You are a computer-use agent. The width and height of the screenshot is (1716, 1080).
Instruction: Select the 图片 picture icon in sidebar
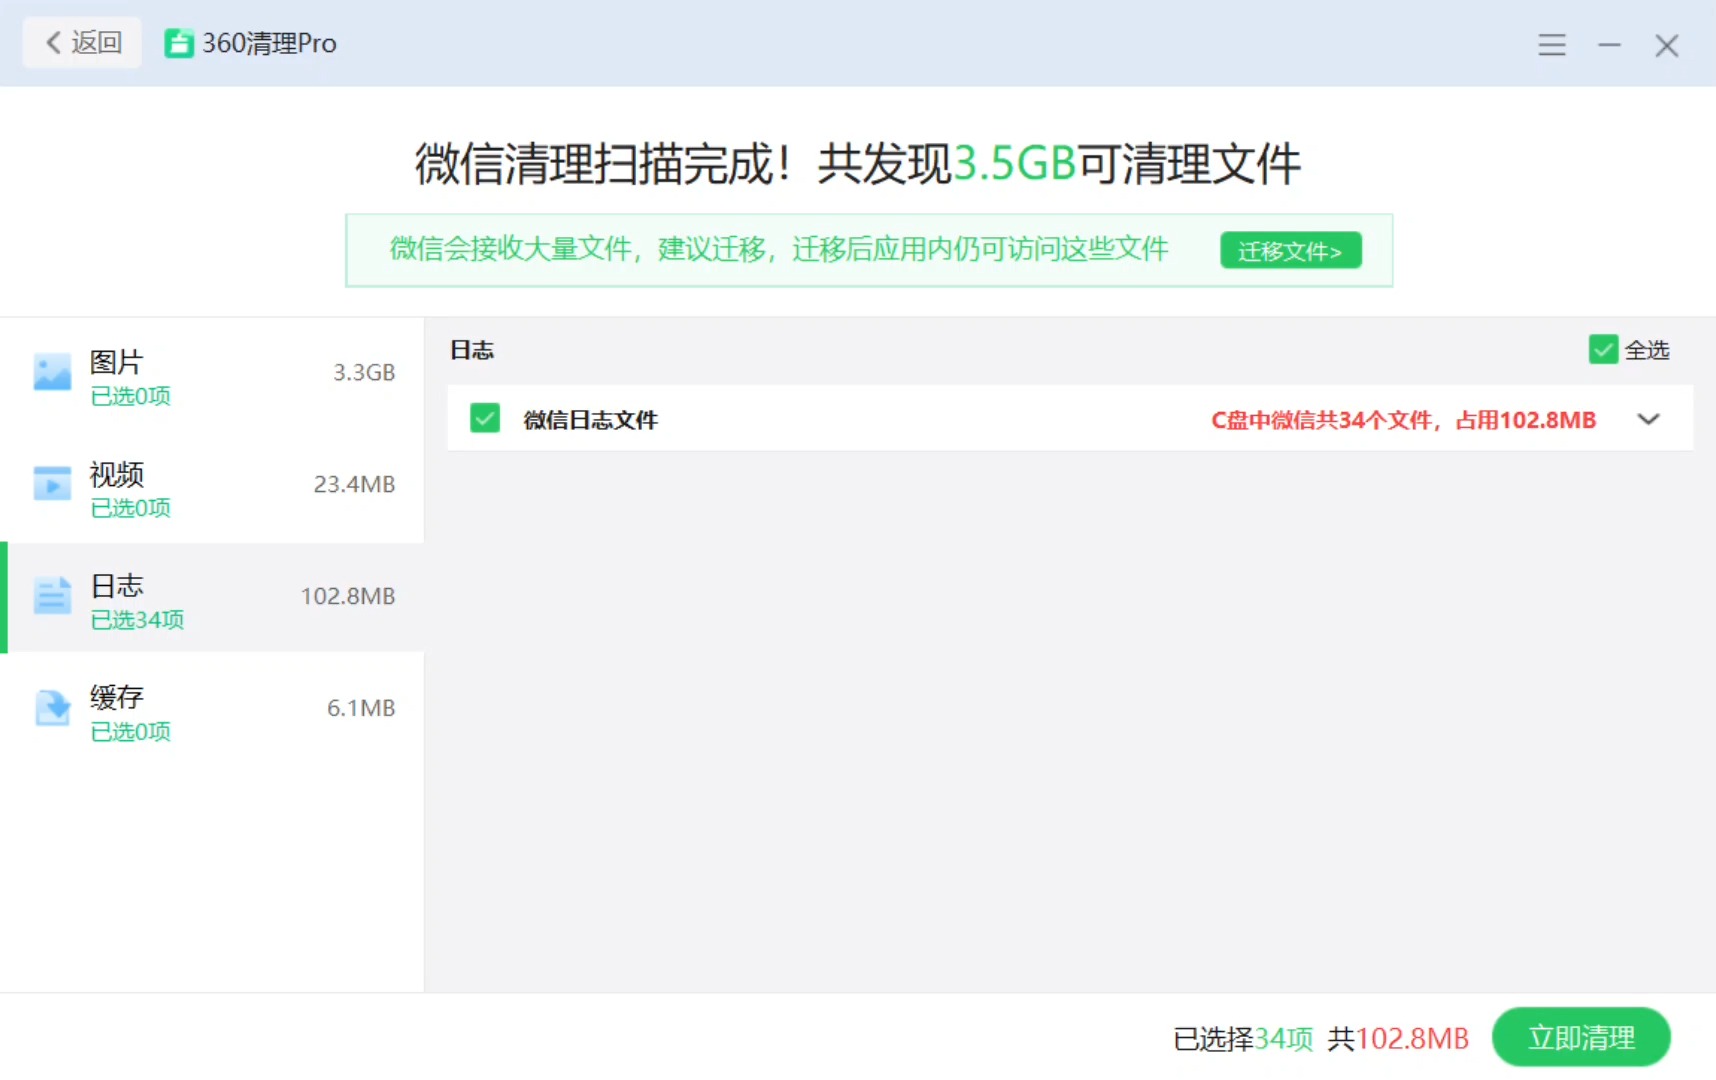coord(52,372)
